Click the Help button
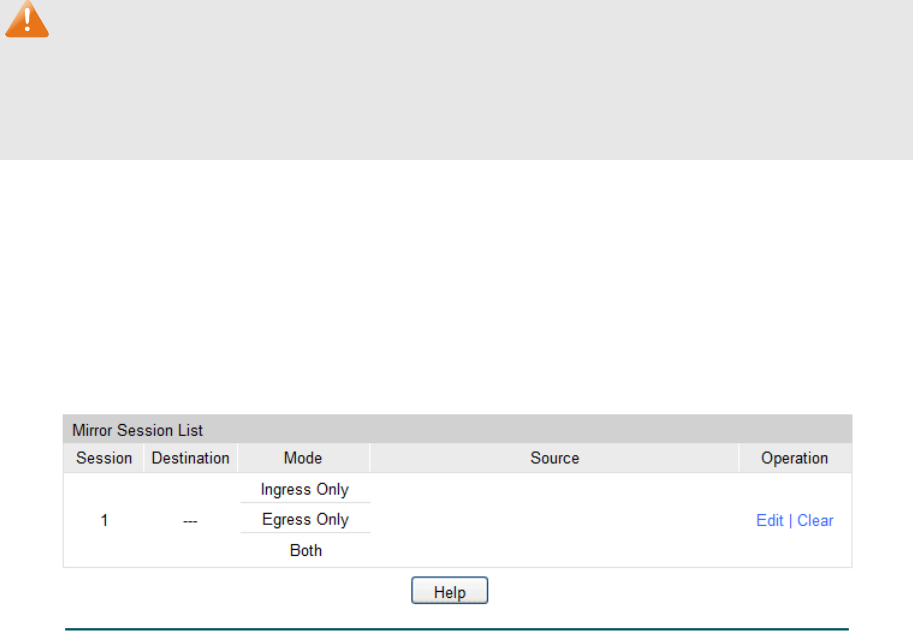Screen dimensions: 913x639 click(x=450, y=591)
